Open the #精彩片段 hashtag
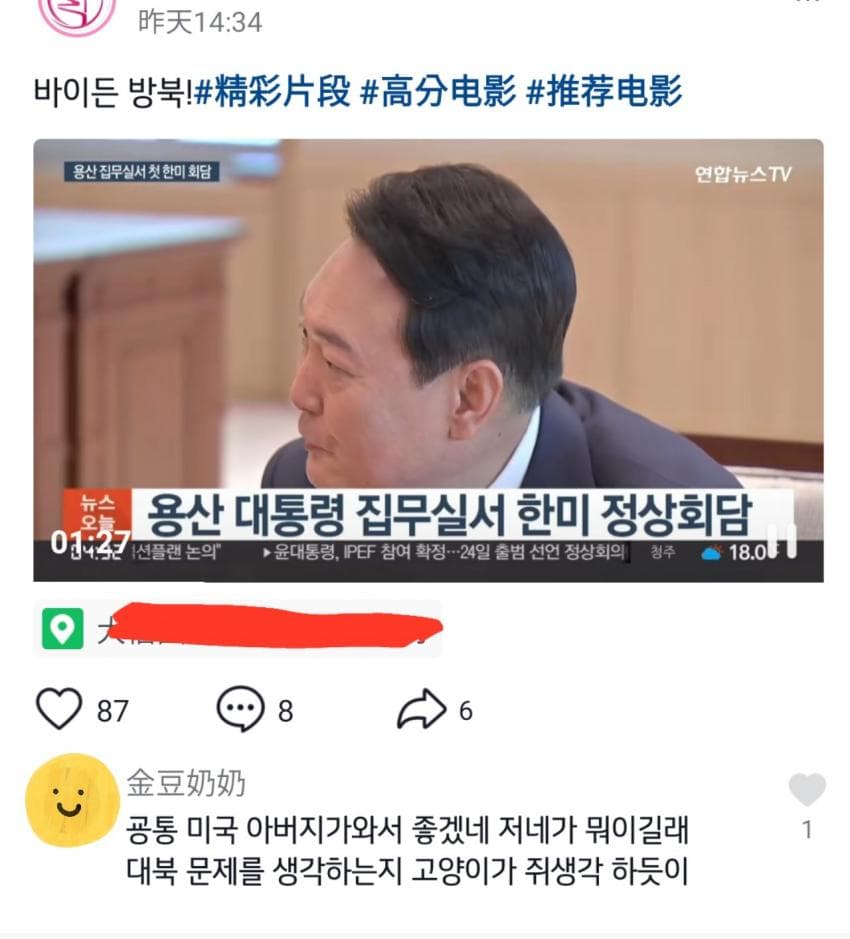Screen dimensions: 850x939 (x=273, y=92)
